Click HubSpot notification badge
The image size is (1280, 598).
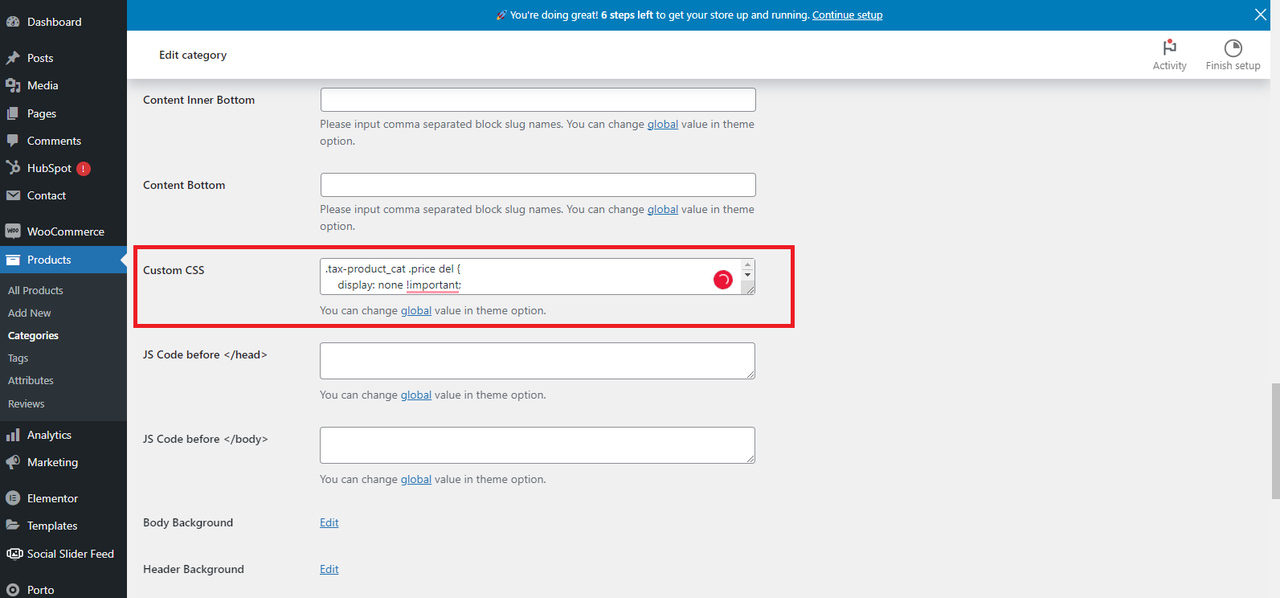83,168
